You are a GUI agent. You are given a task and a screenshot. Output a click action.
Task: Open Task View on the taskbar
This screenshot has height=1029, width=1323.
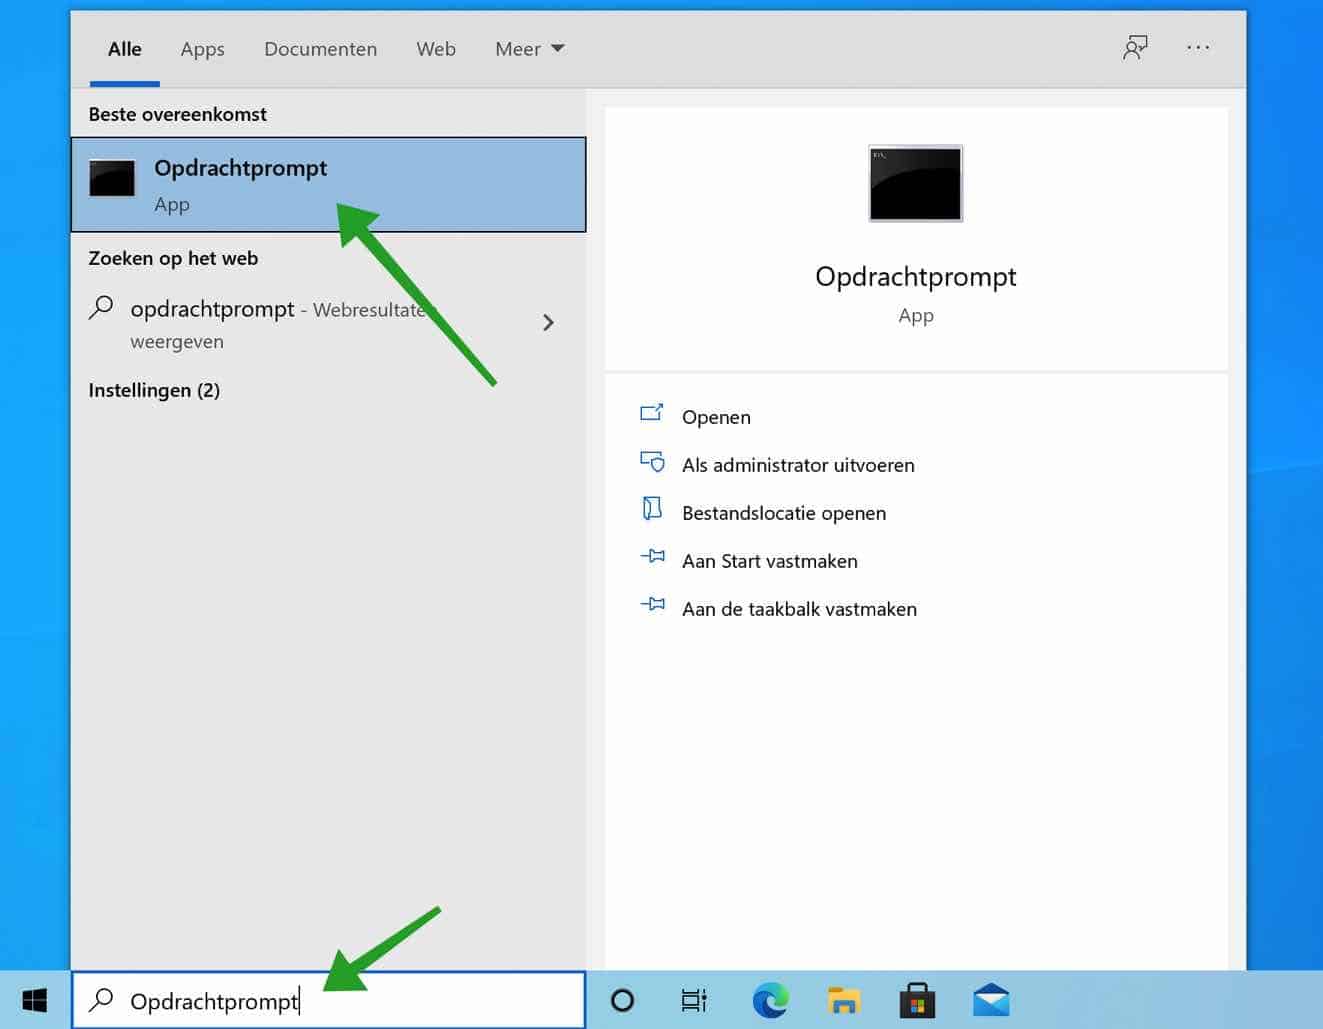coord(694,1000)
